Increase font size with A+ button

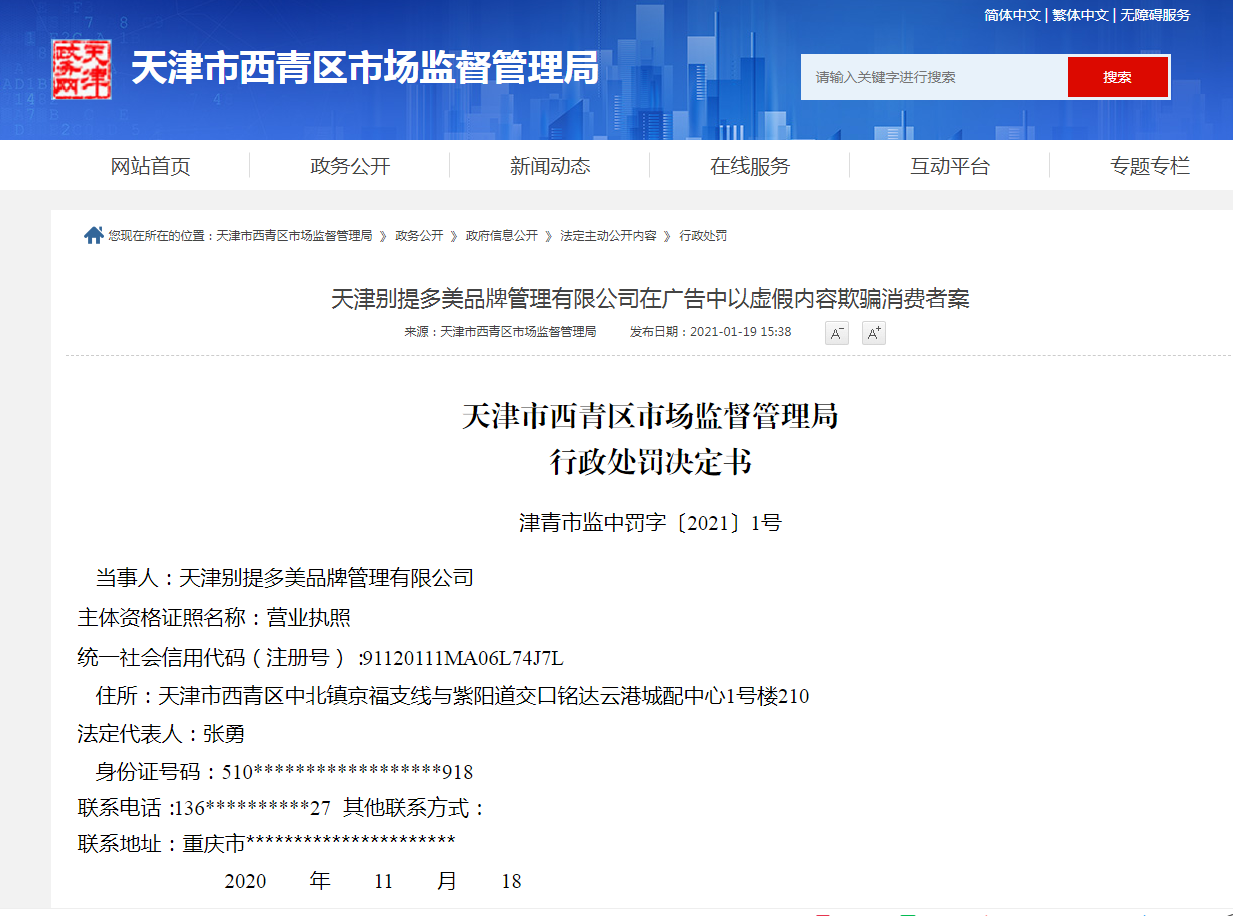[x=874, y=333]
